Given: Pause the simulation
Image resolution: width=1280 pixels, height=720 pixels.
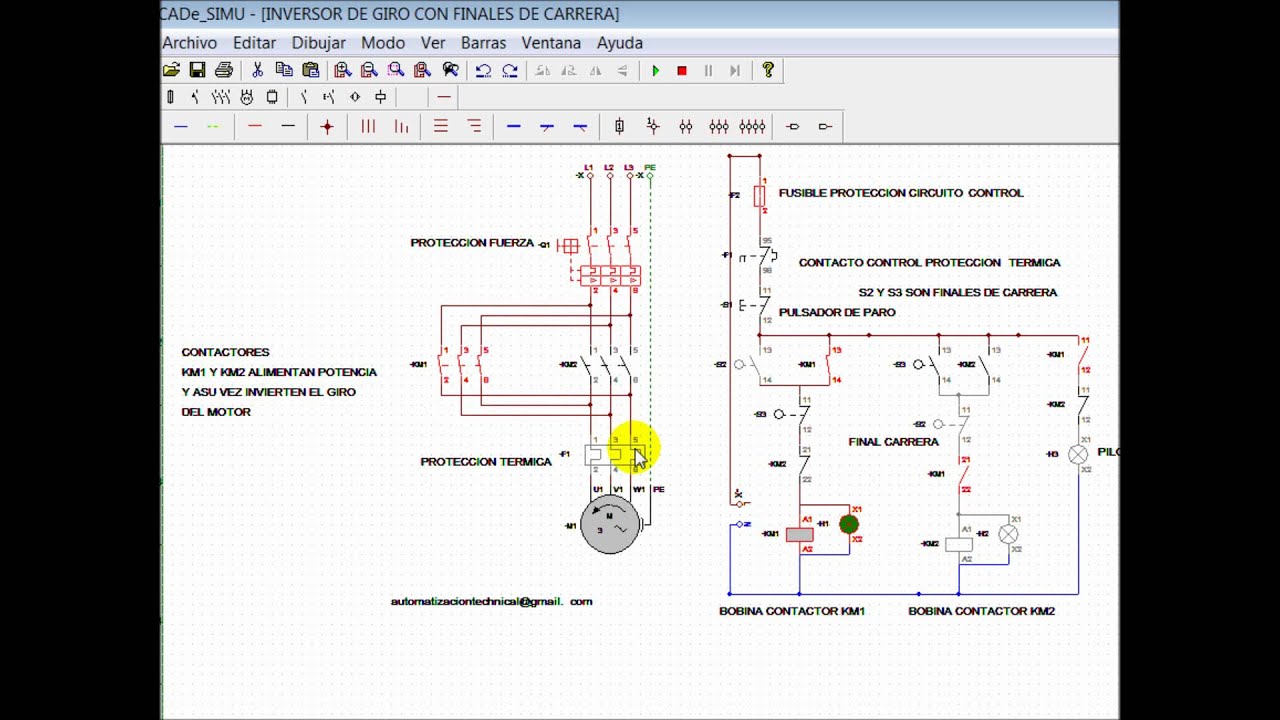Looking at the screenshot, I should (709, 70).
